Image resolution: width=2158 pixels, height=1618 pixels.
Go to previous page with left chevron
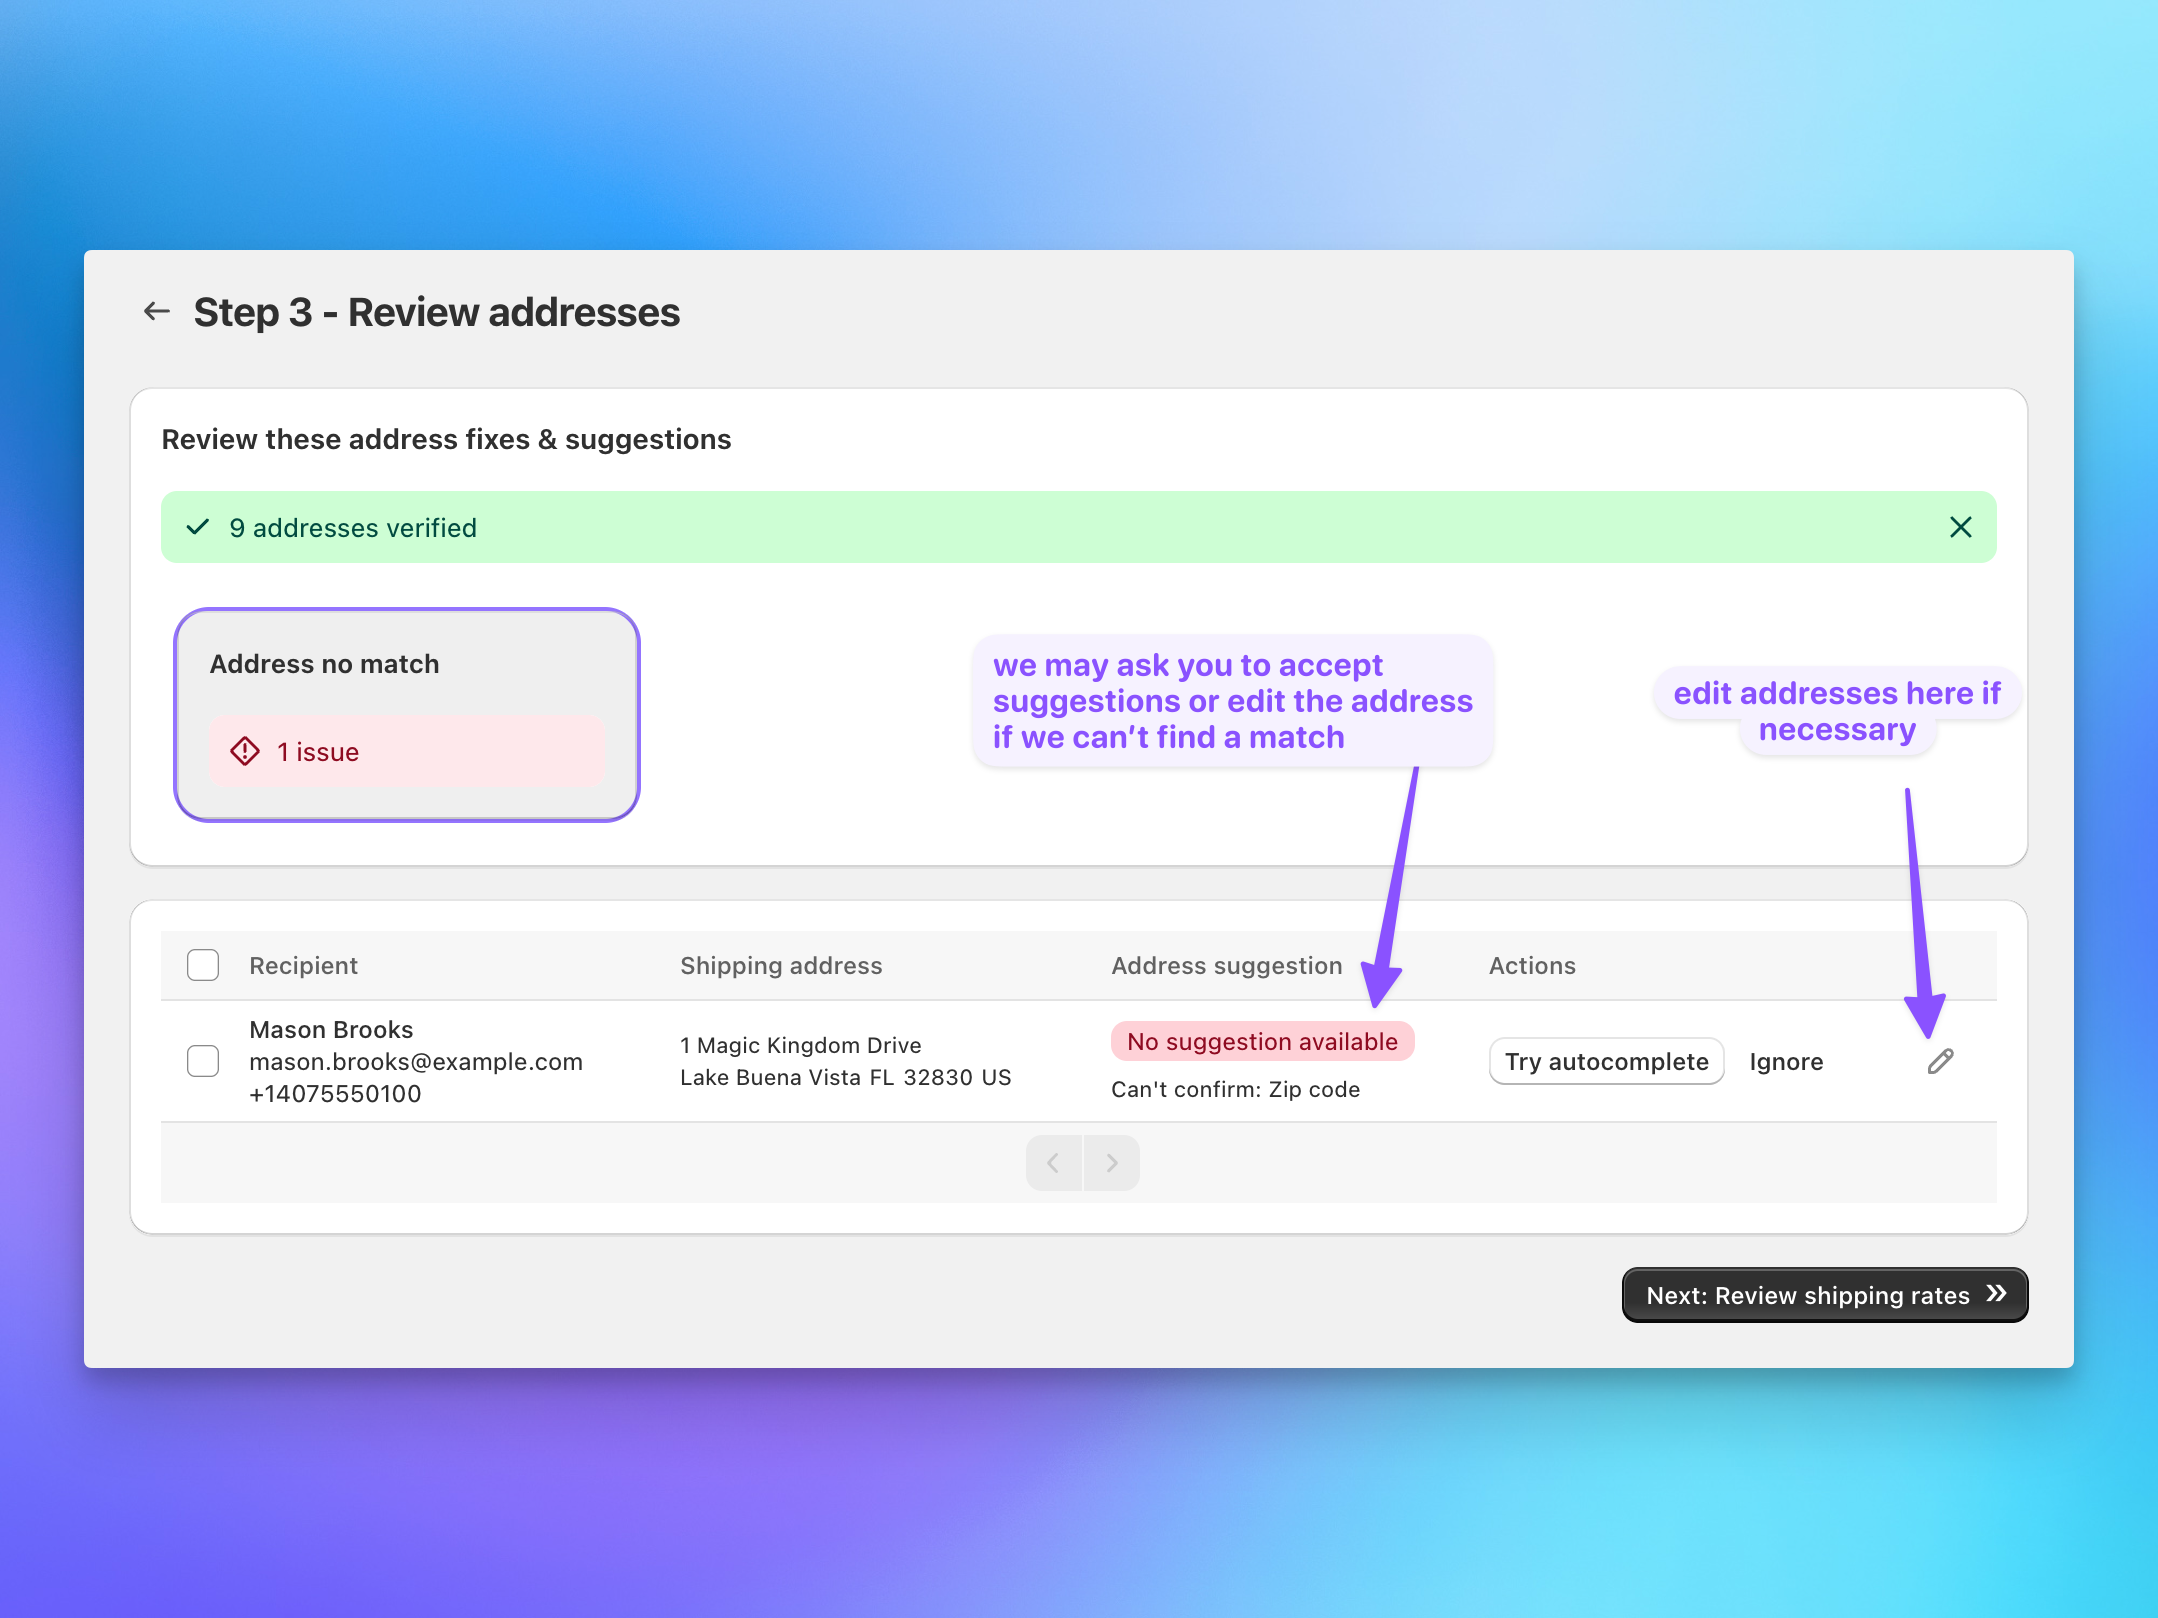tap(1052, 1162)
